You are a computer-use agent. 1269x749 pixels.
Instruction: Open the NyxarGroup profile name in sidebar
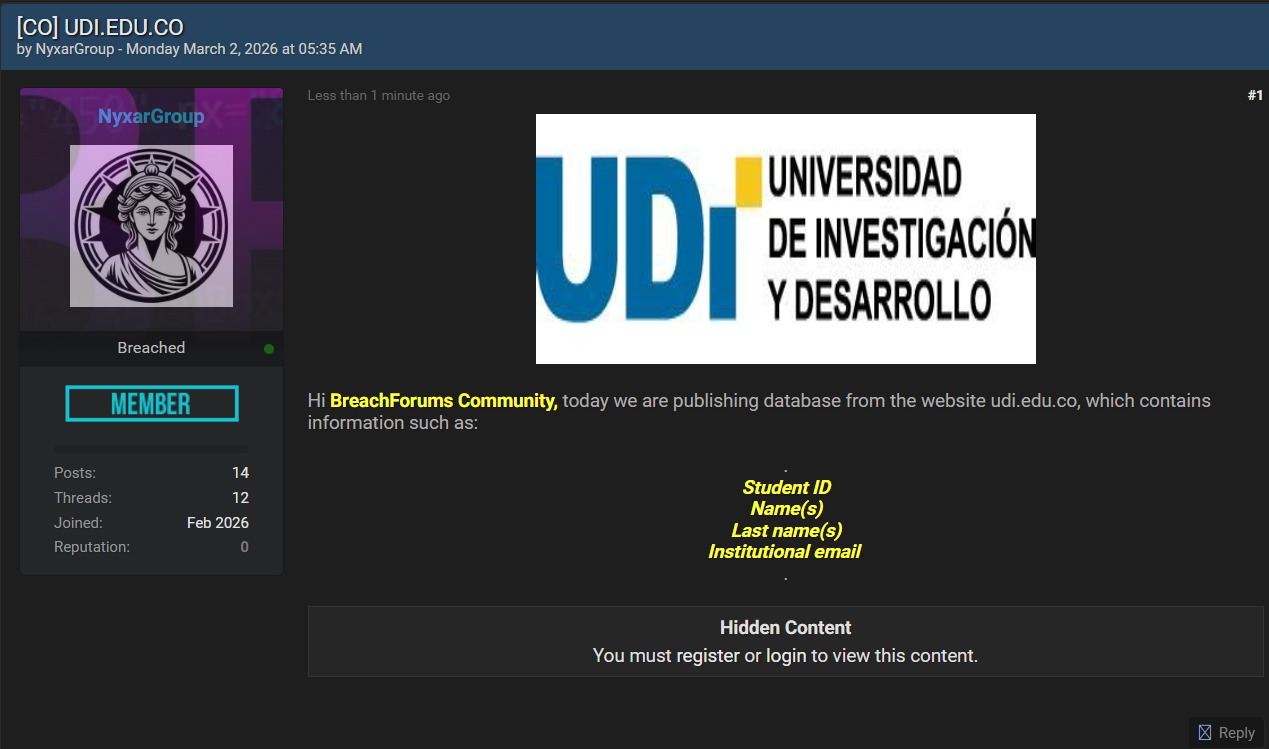pos(151,117)
